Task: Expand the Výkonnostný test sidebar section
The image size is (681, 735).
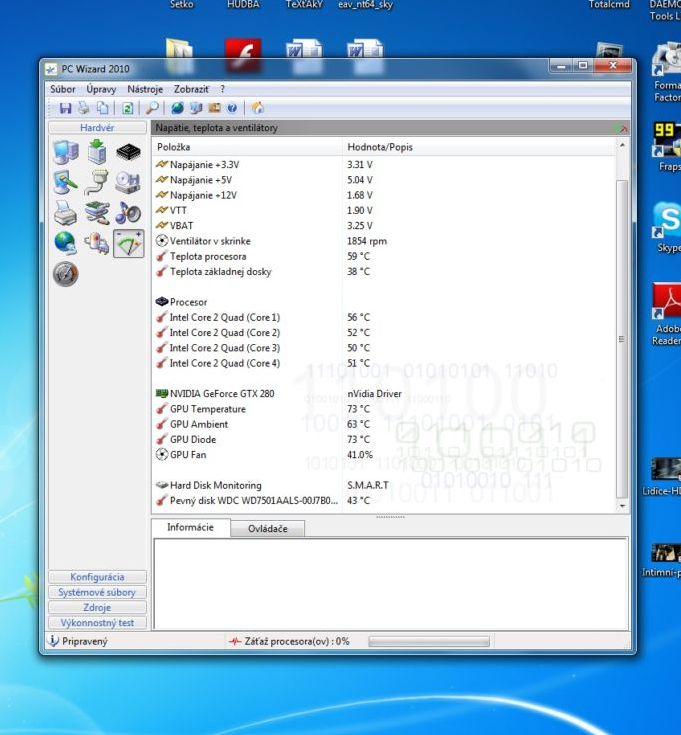Action: (x=97, y=623)
